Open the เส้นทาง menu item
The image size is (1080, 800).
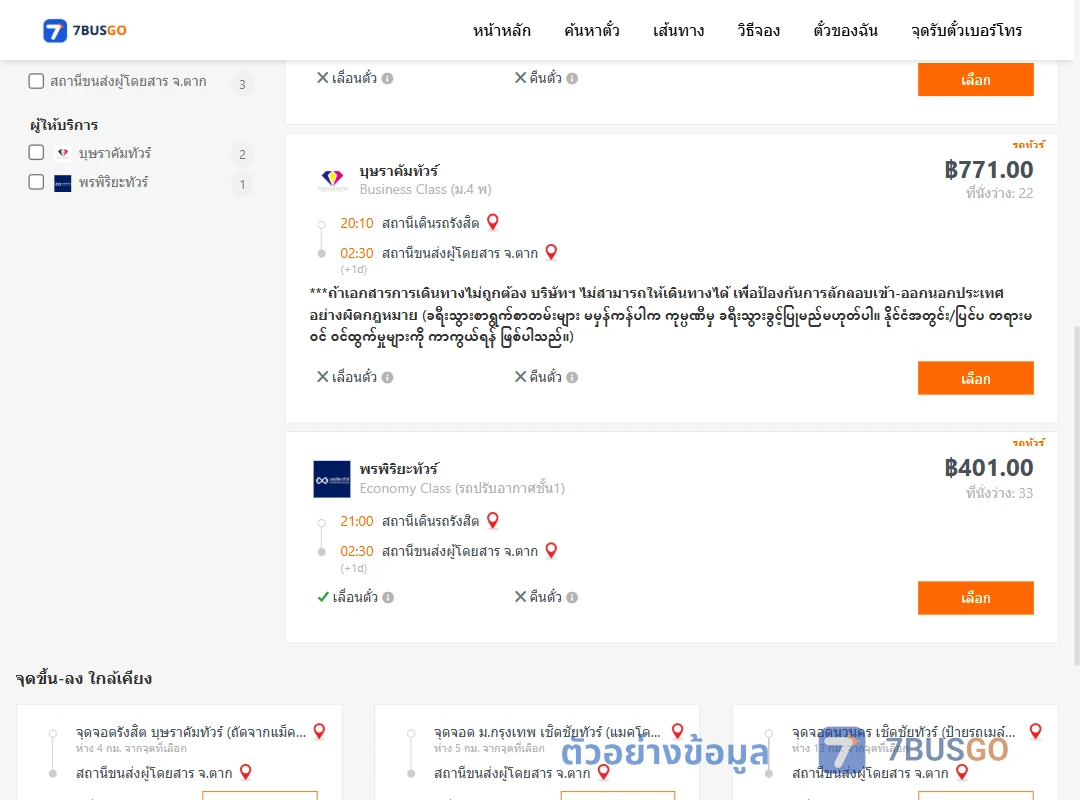click(678, 30)
